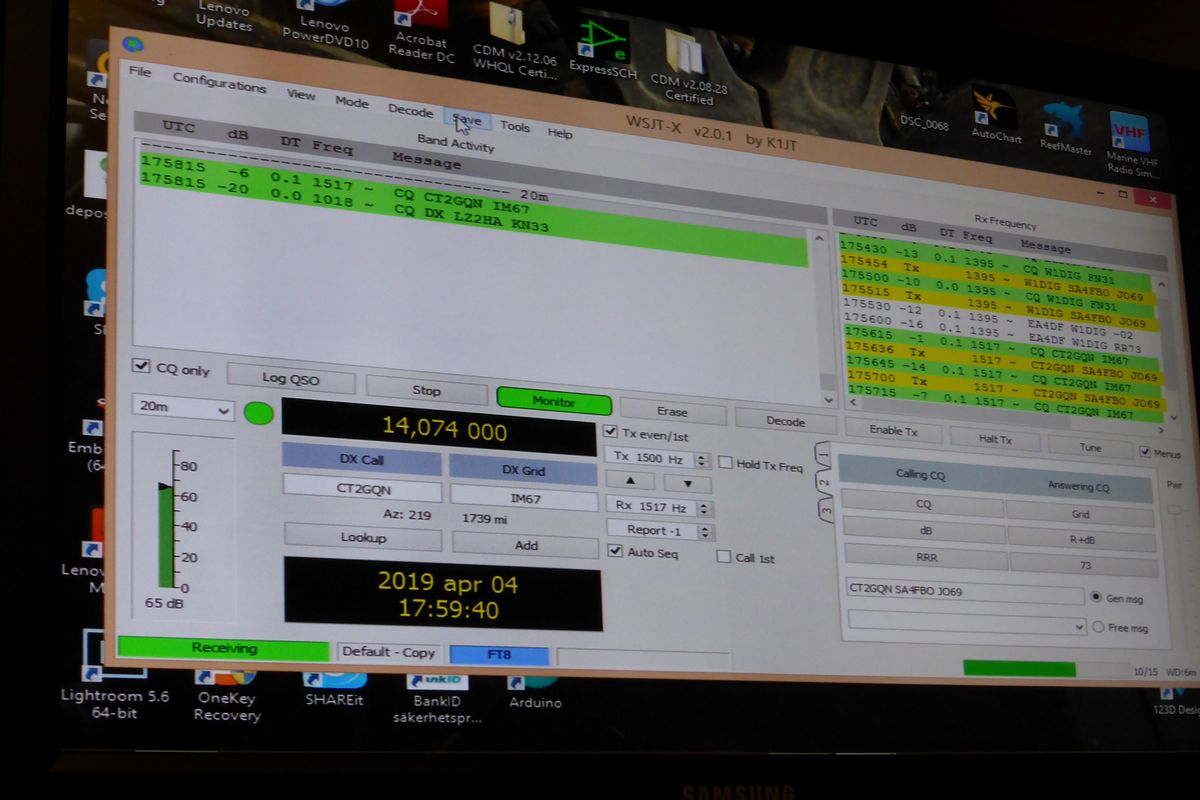Click the Add button

click(526, 544)
